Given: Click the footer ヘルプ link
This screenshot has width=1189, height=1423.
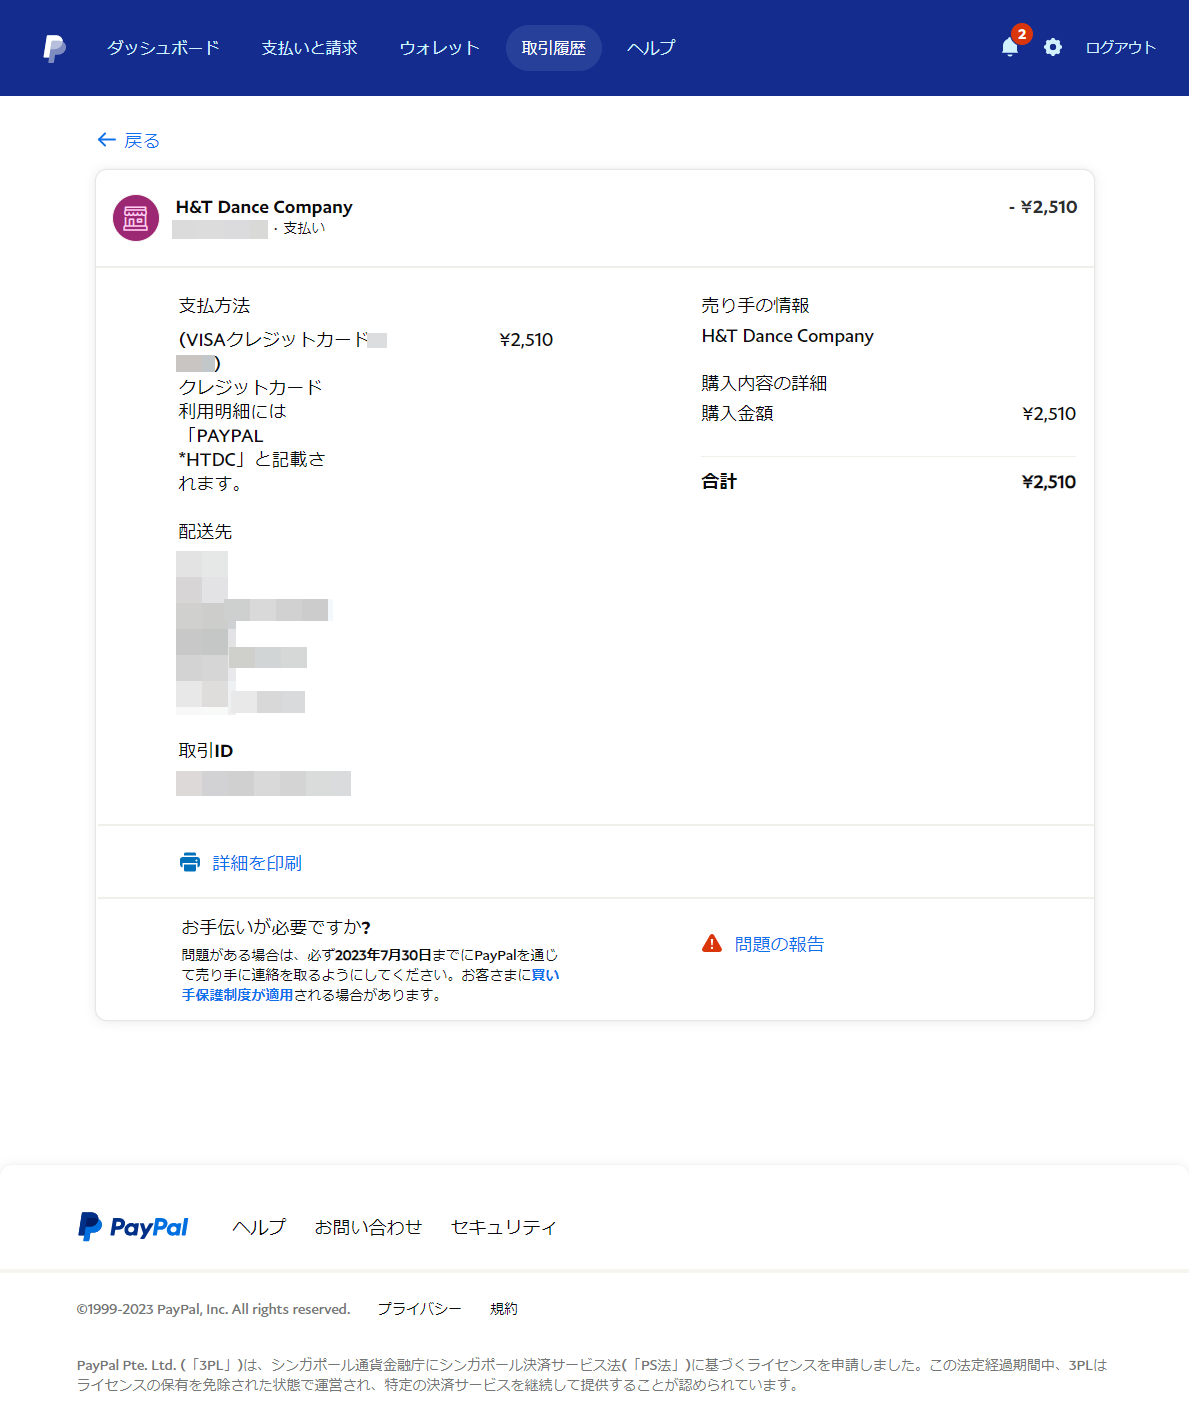Looking at the screenshot, I should [x=259, y=1227].
